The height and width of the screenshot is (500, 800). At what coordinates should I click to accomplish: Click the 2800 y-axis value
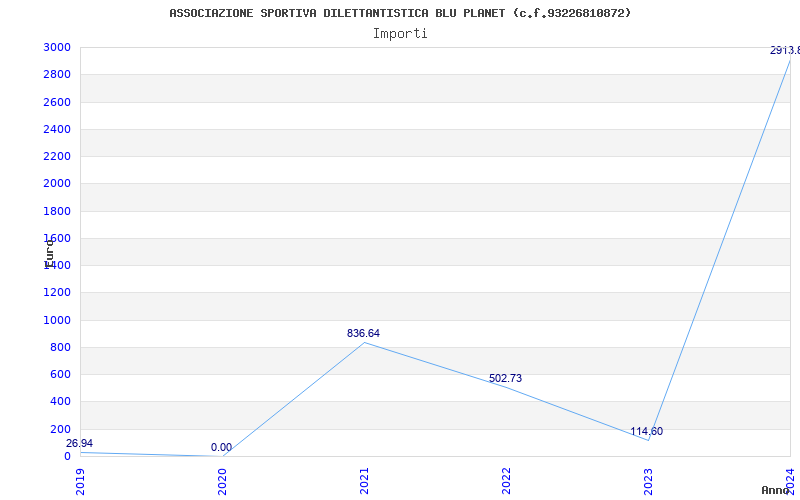57,74
